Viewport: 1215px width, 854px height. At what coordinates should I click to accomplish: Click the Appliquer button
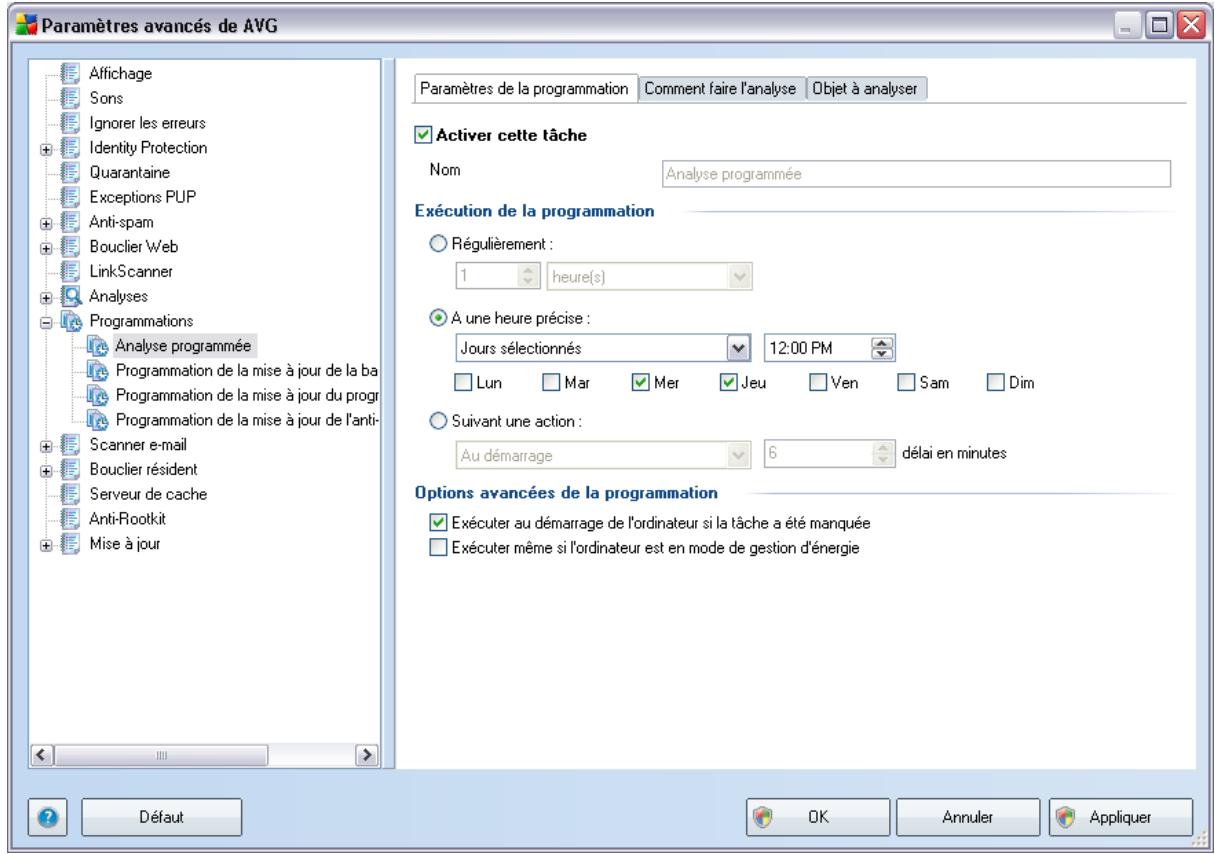(1120, 817)
